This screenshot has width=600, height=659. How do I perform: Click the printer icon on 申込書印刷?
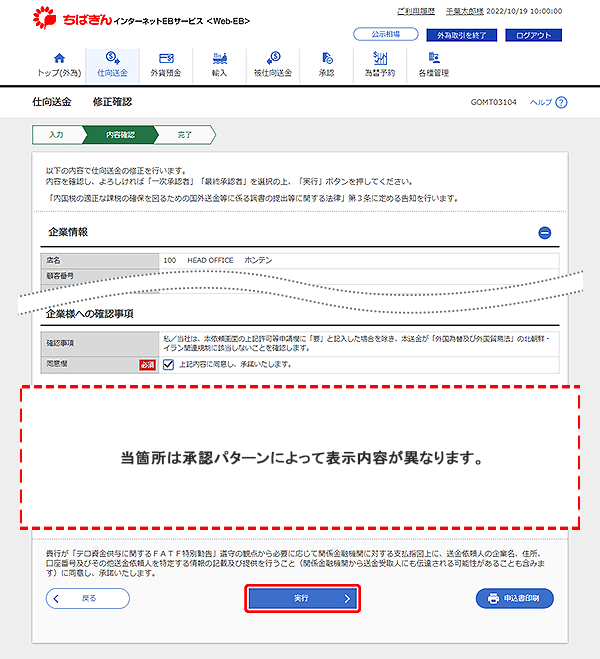click(x=493, y=598)
